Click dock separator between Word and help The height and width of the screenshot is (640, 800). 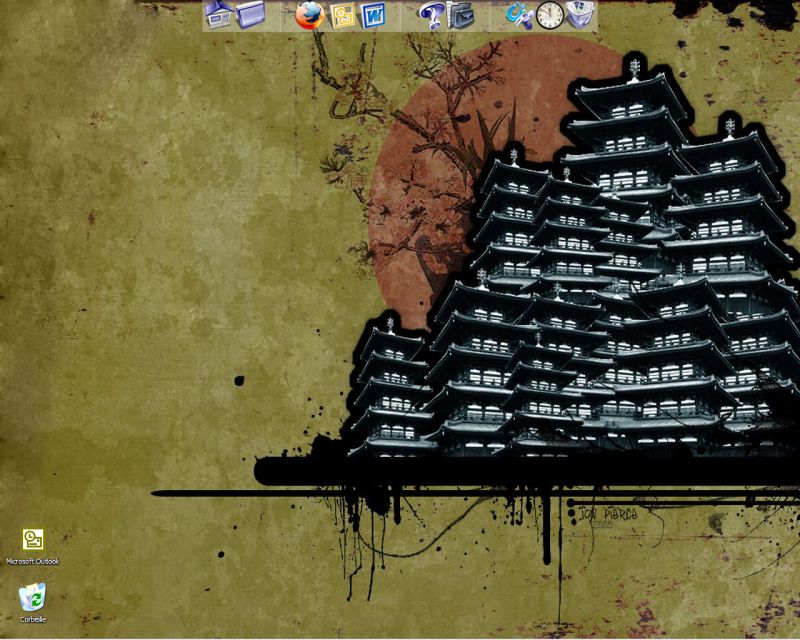tap(401, 15)
